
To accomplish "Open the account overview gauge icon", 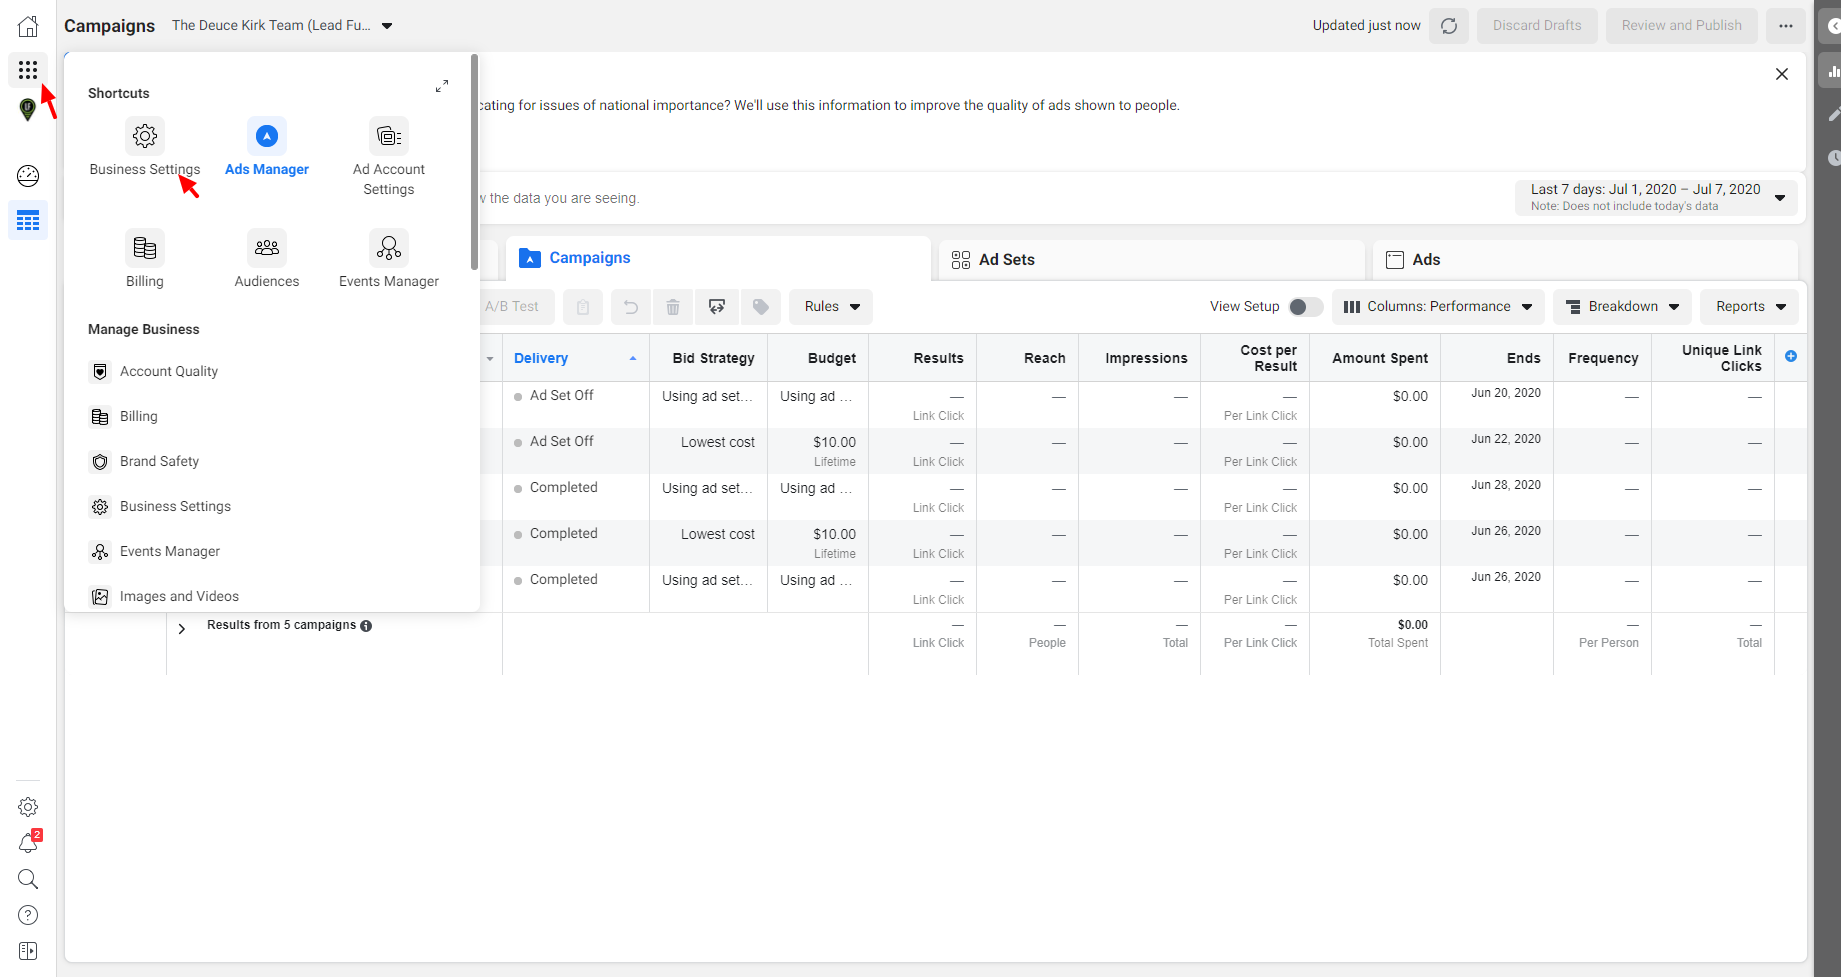I will tap(28, 176).
